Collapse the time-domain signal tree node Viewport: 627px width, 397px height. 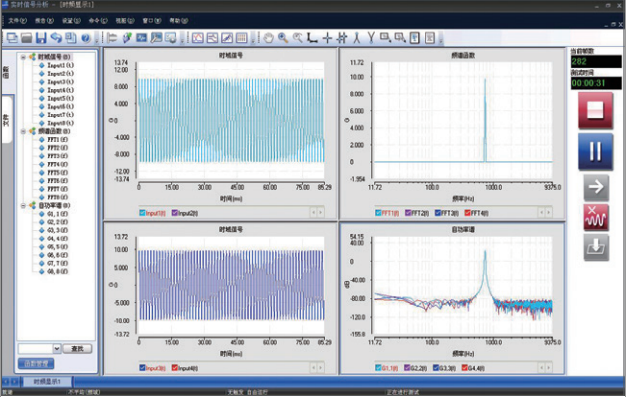tap(23, 57)
